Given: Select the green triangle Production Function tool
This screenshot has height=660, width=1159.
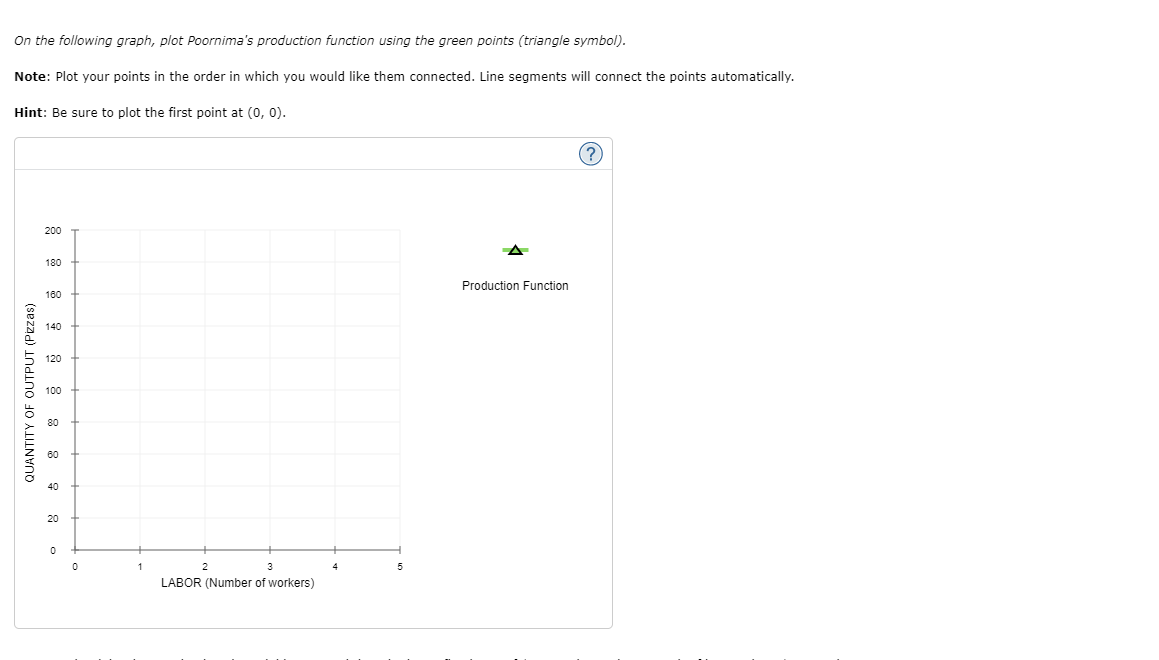Looking at the screenshot, I should tap(514, 249).
